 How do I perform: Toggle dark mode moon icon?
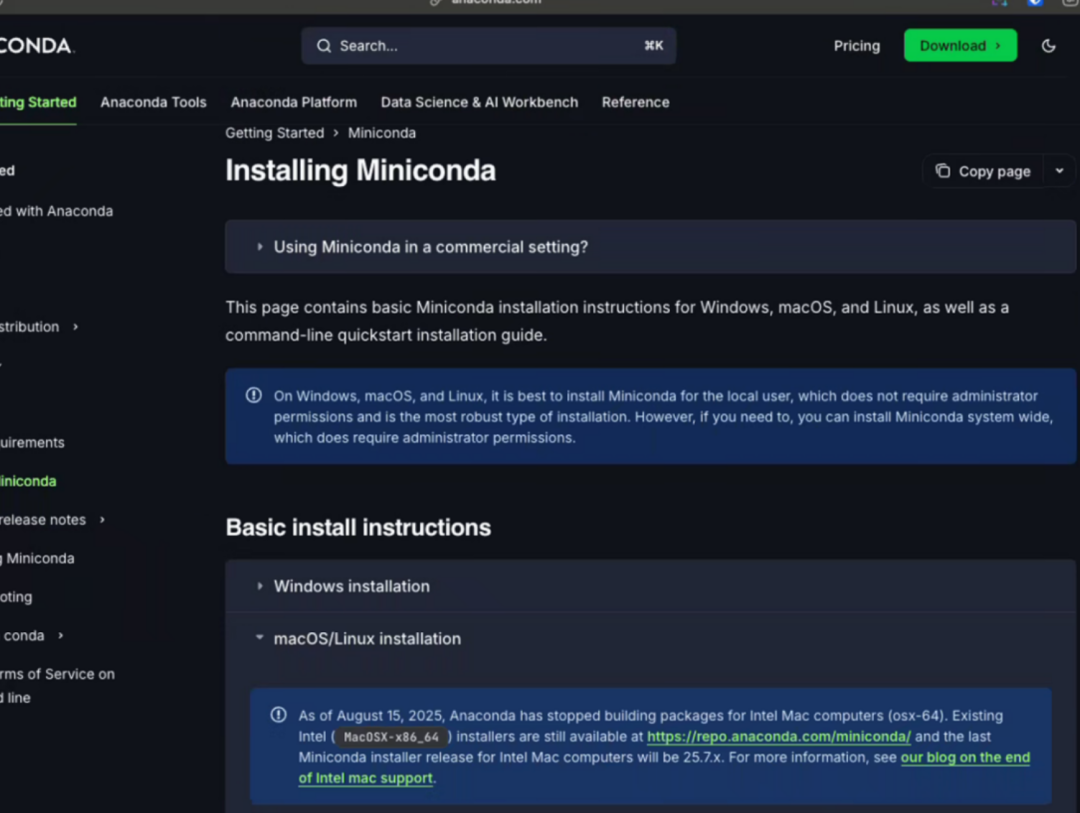pos(1048,46)
